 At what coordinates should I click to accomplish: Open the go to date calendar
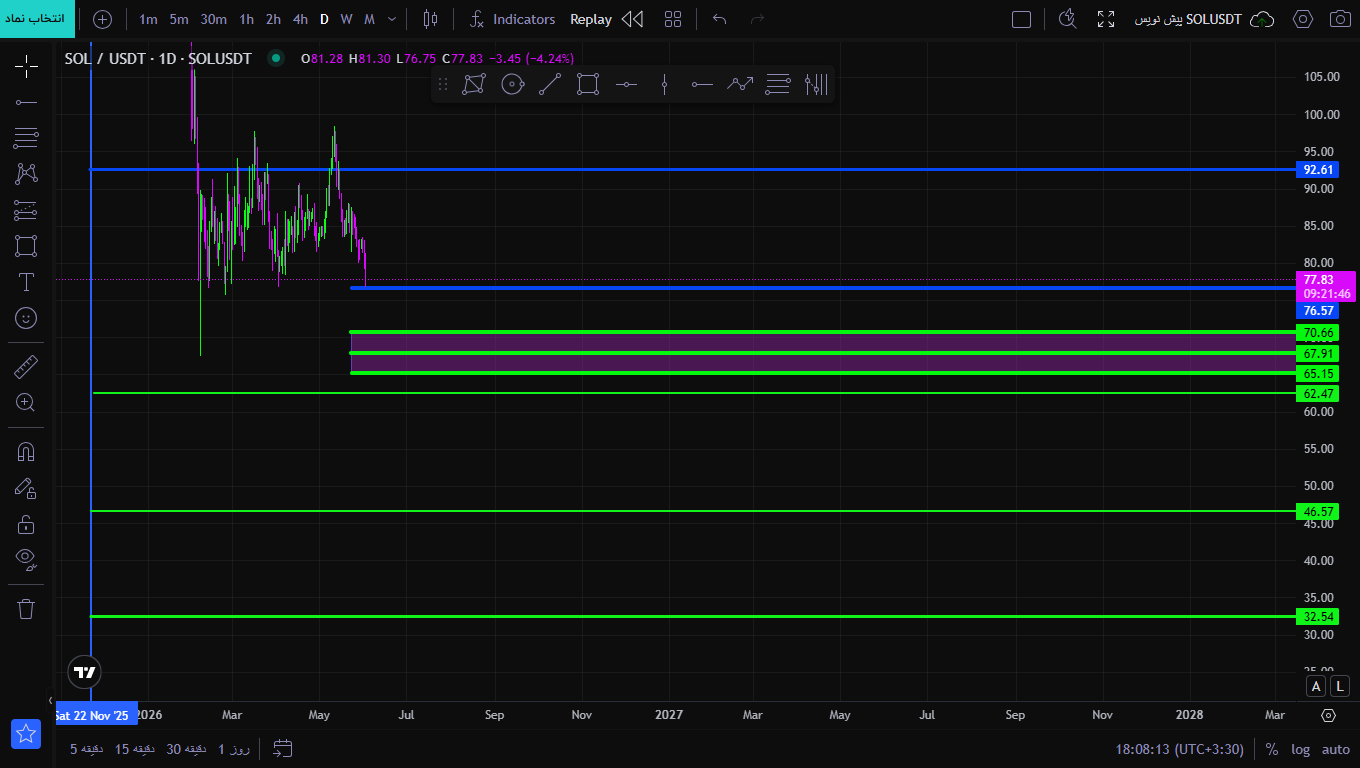[x=283, y=748]
